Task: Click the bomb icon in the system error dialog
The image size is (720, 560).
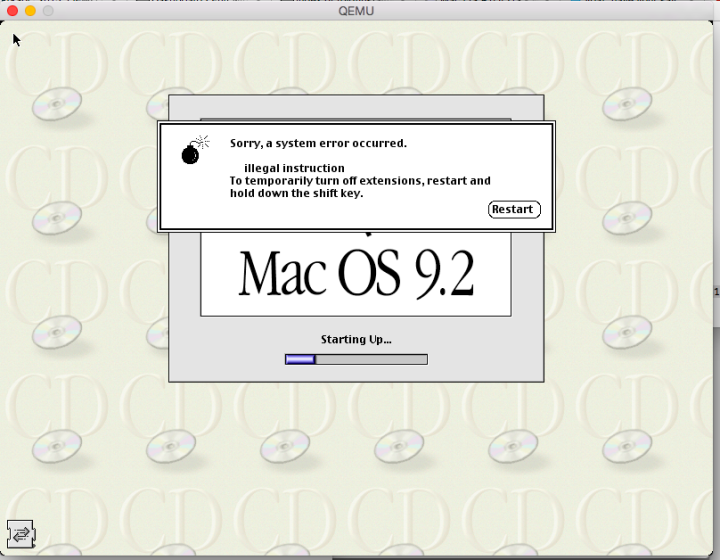Action: [x=195, y=150]
